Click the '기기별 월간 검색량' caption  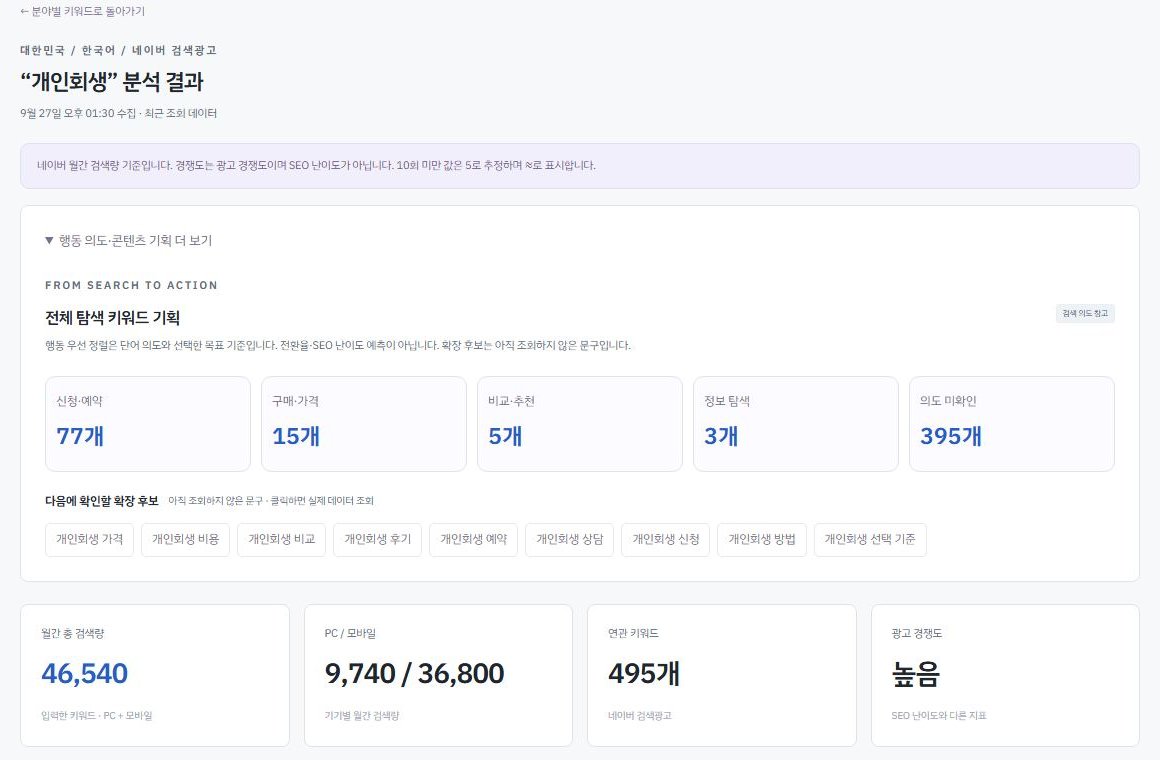pyautogui.click(x=362, y=716)
